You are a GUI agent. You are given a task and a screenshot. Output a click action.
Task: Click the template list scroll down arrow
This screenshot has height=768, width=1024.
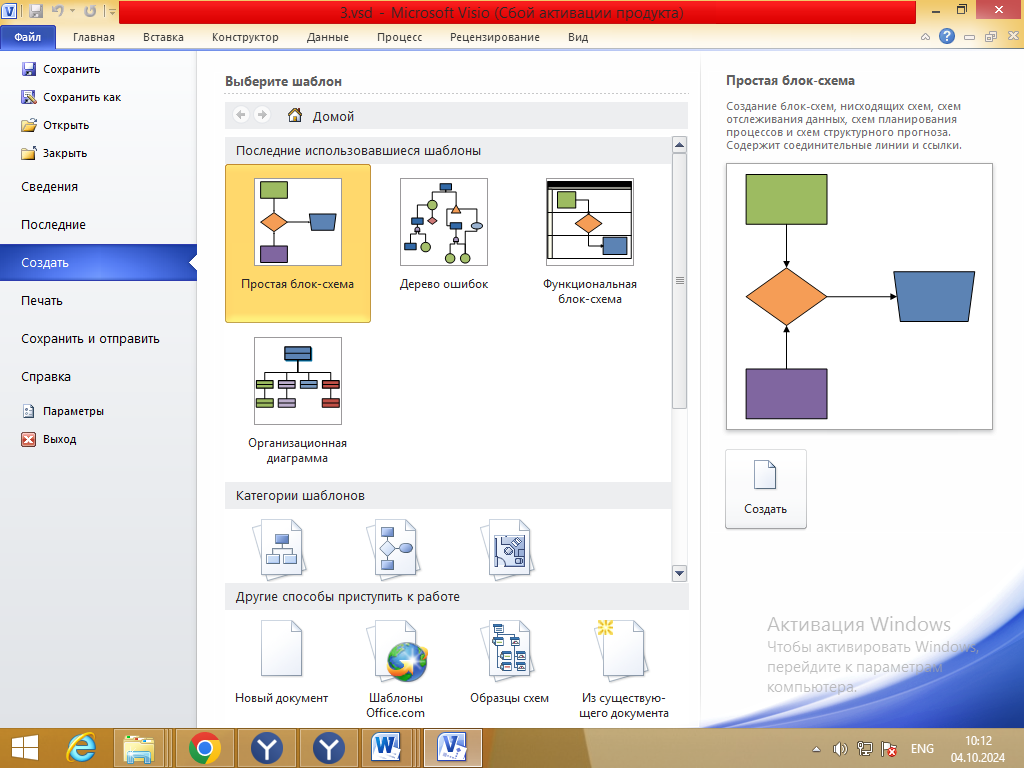(679, 573)
